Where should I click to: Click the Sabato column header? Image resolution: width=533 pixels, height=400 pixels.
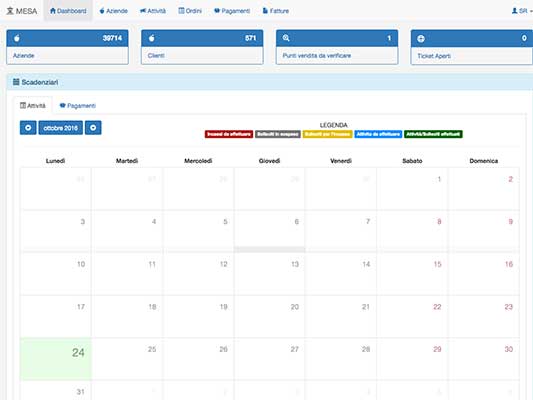(x=412, y=161)
